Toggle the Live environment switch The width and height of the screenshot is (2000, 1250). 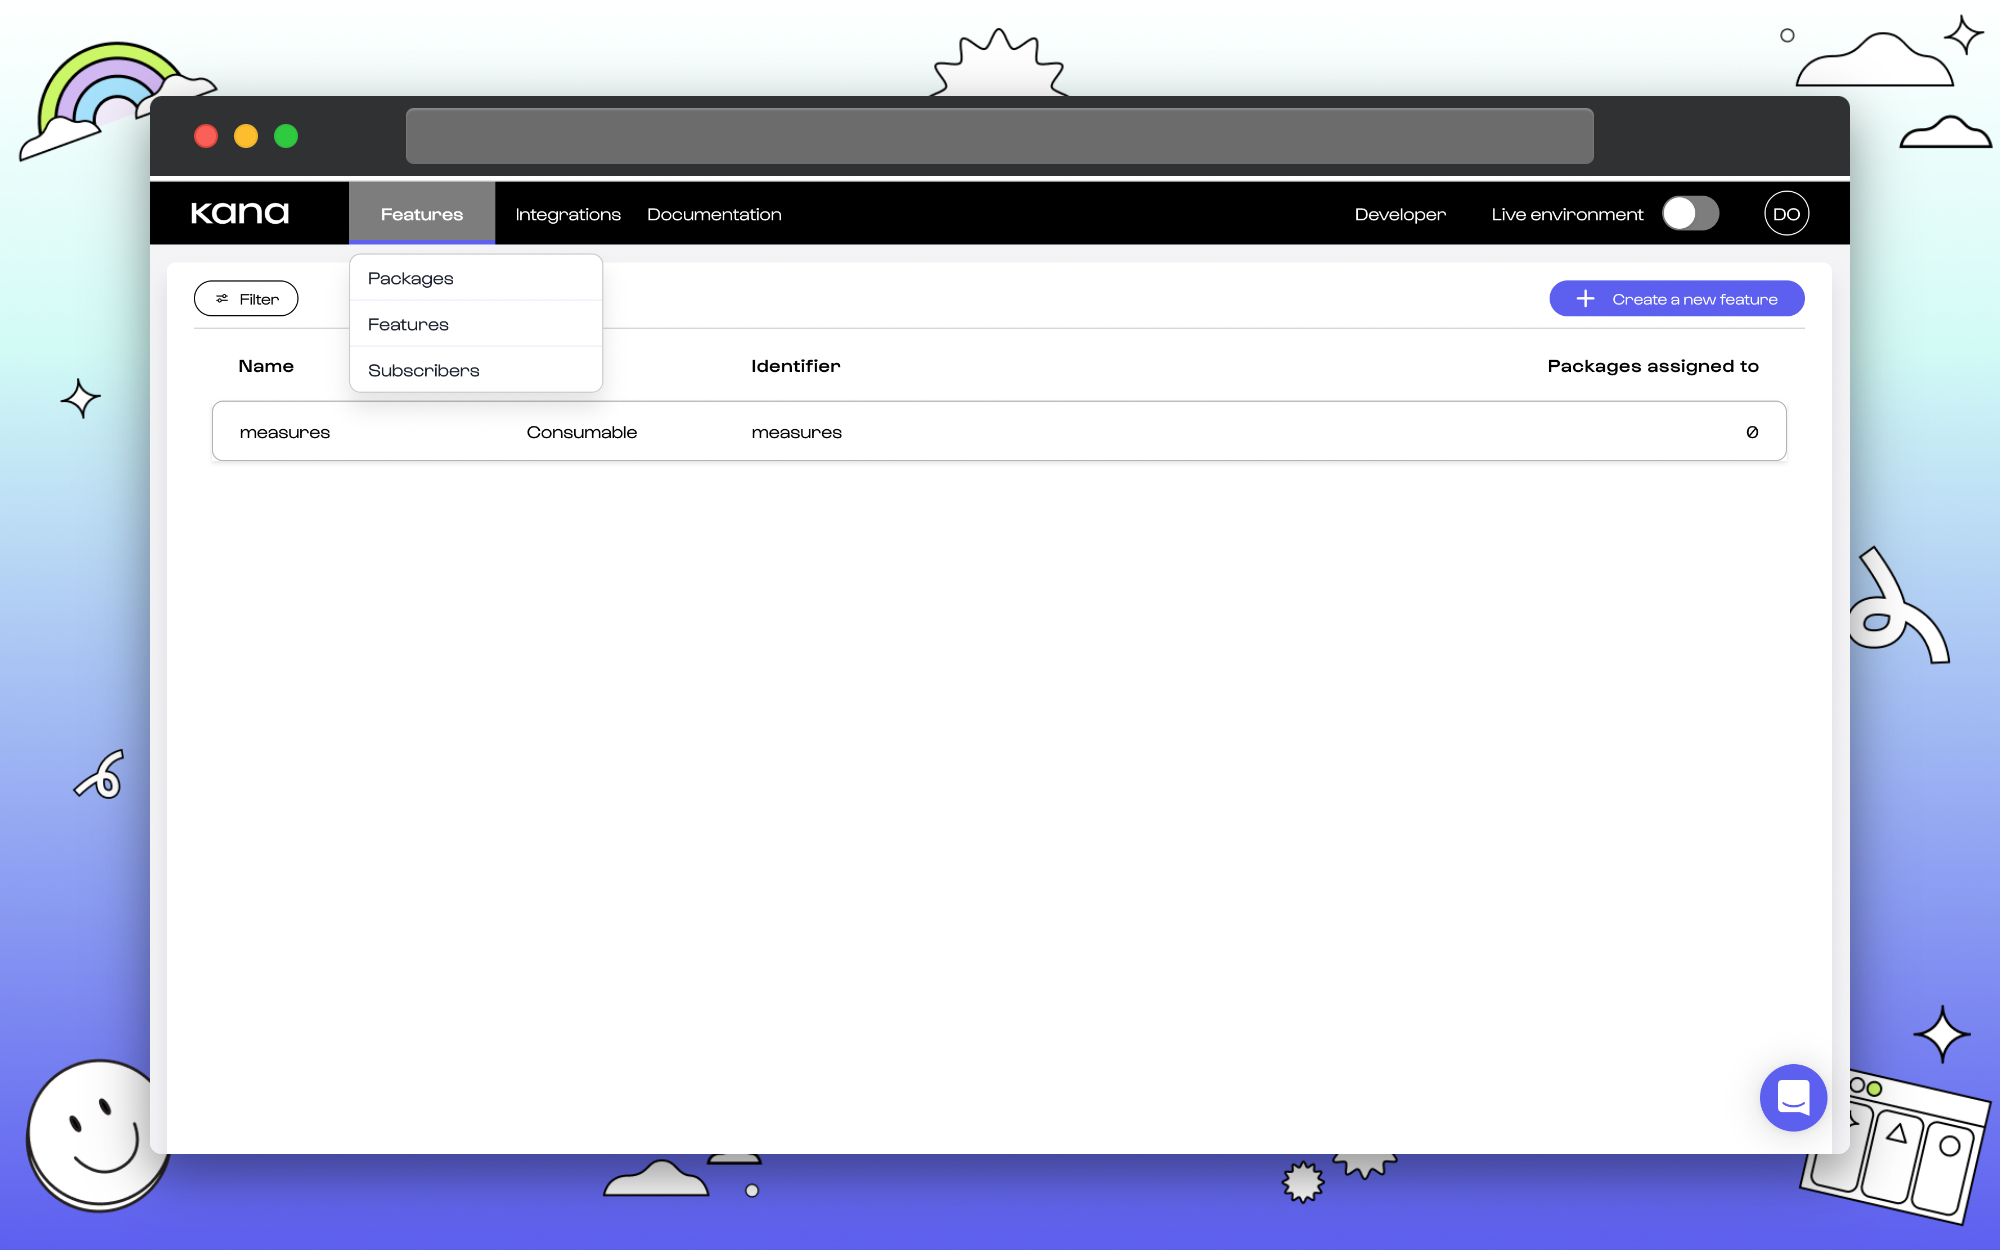pyautogui.click(x=1690, y=214)
